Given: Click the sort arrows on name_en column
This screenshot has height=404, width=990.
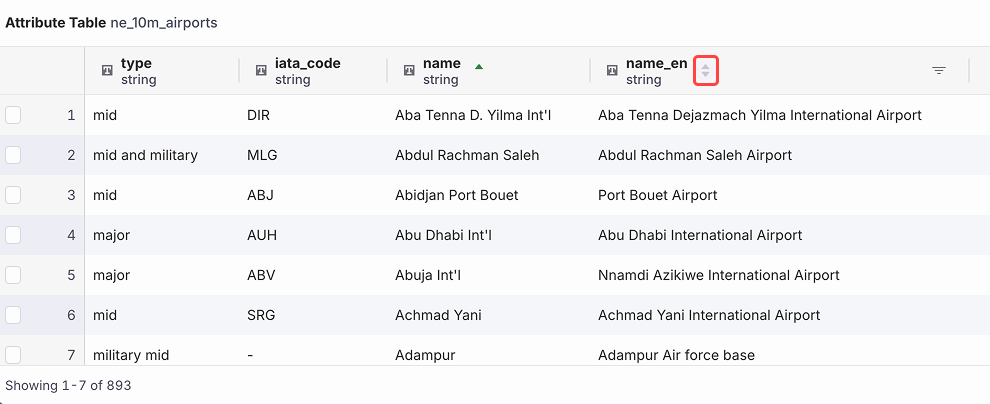Looking at the screenshot, I should click(706, 71).
